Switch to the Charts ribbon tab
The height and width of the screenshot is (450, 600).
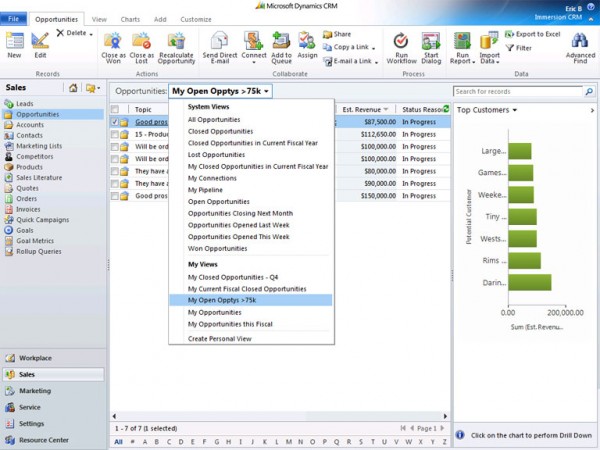click(130, 19)
